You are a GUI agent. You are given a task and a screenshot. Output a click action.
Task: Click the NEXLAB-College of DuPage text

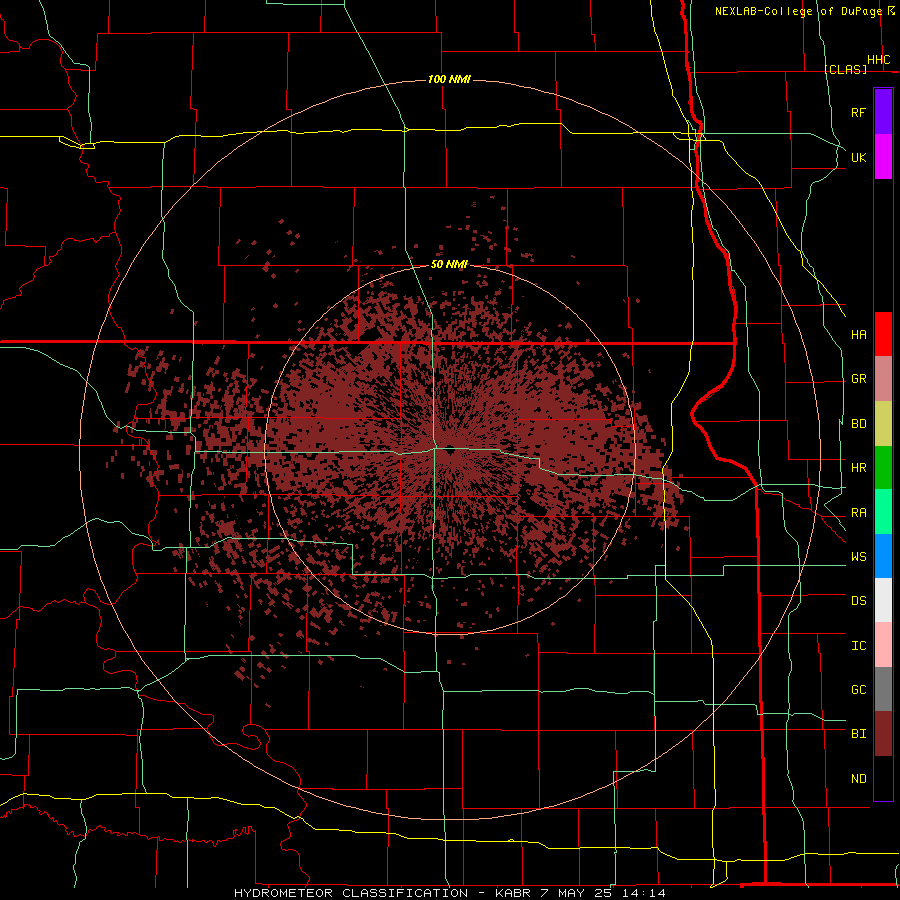coord(798,11)
